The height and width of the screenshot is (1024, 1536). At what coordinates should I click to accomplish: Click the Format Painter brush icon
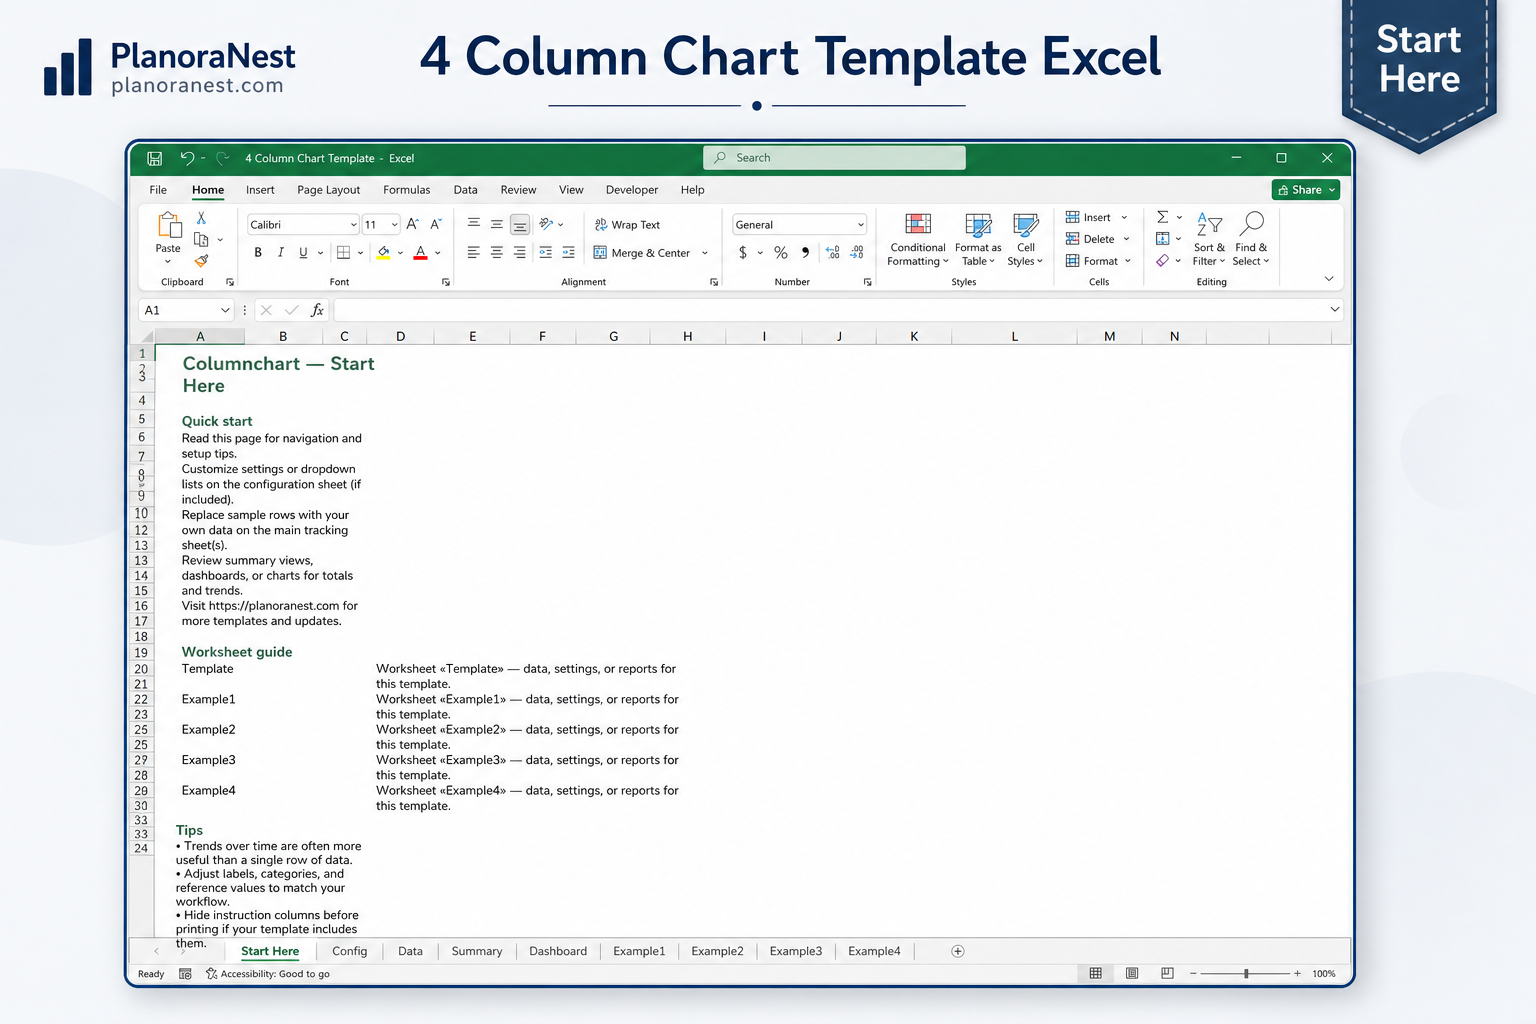201,261
